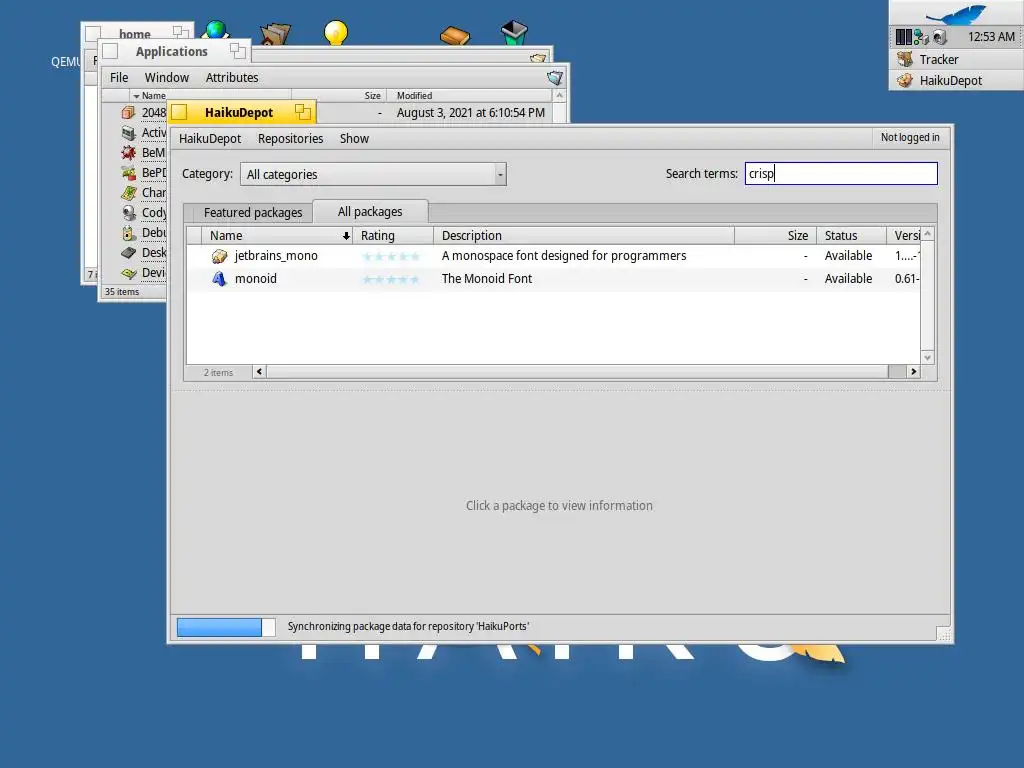Click the synchronizing progress bar
Image resolution: width=1024 pixels, height=768 pixels.
click(226, 627)
